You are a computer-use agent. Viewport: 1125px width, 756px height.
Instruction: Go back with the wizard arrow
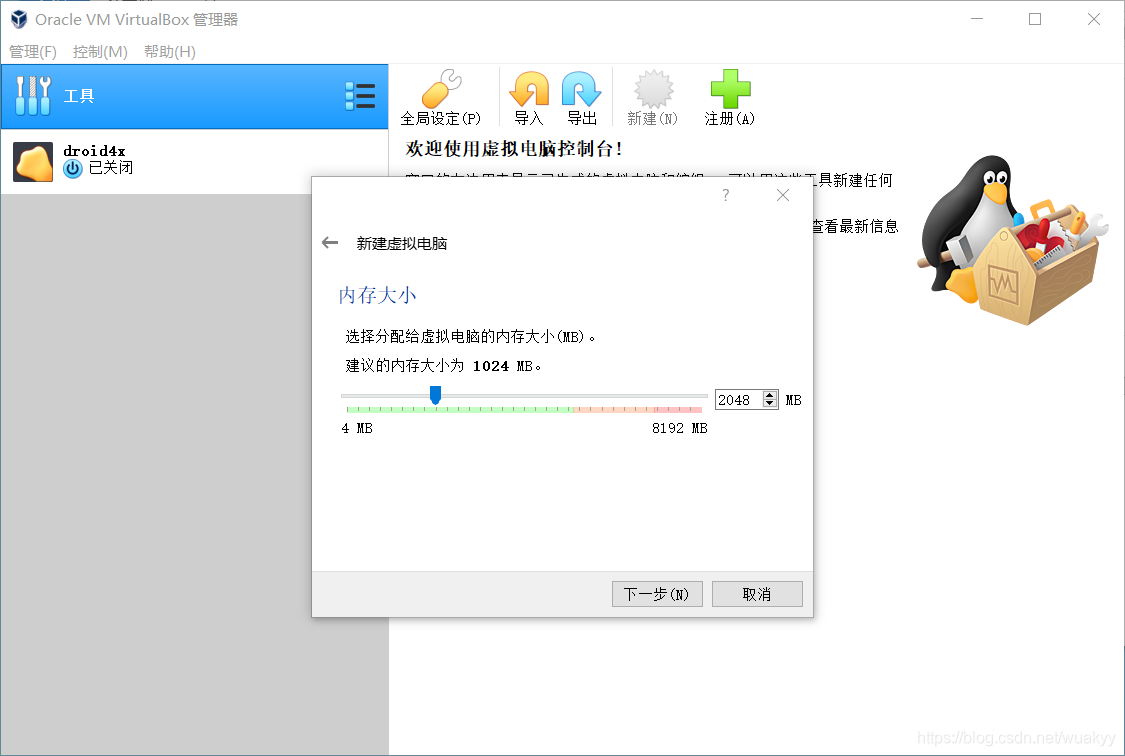click(330, 242)
